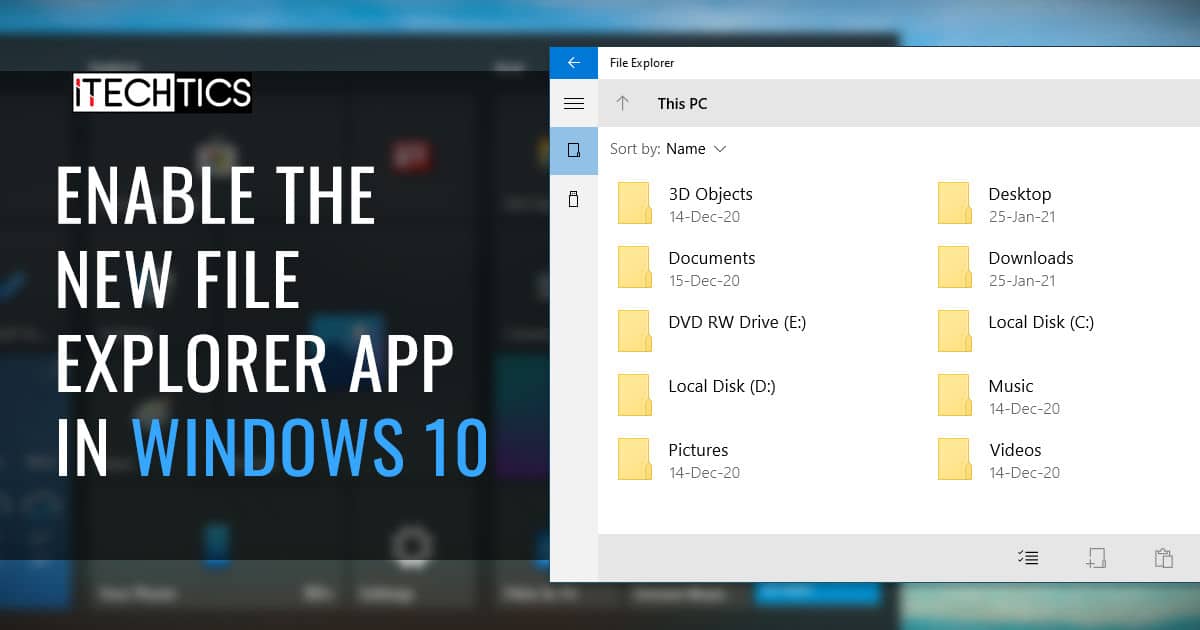The width and height of the screenshot is (1200, 630).
Task: Click the 25-Jan-21 date under Desktop
Action: tap(1022, 217)
